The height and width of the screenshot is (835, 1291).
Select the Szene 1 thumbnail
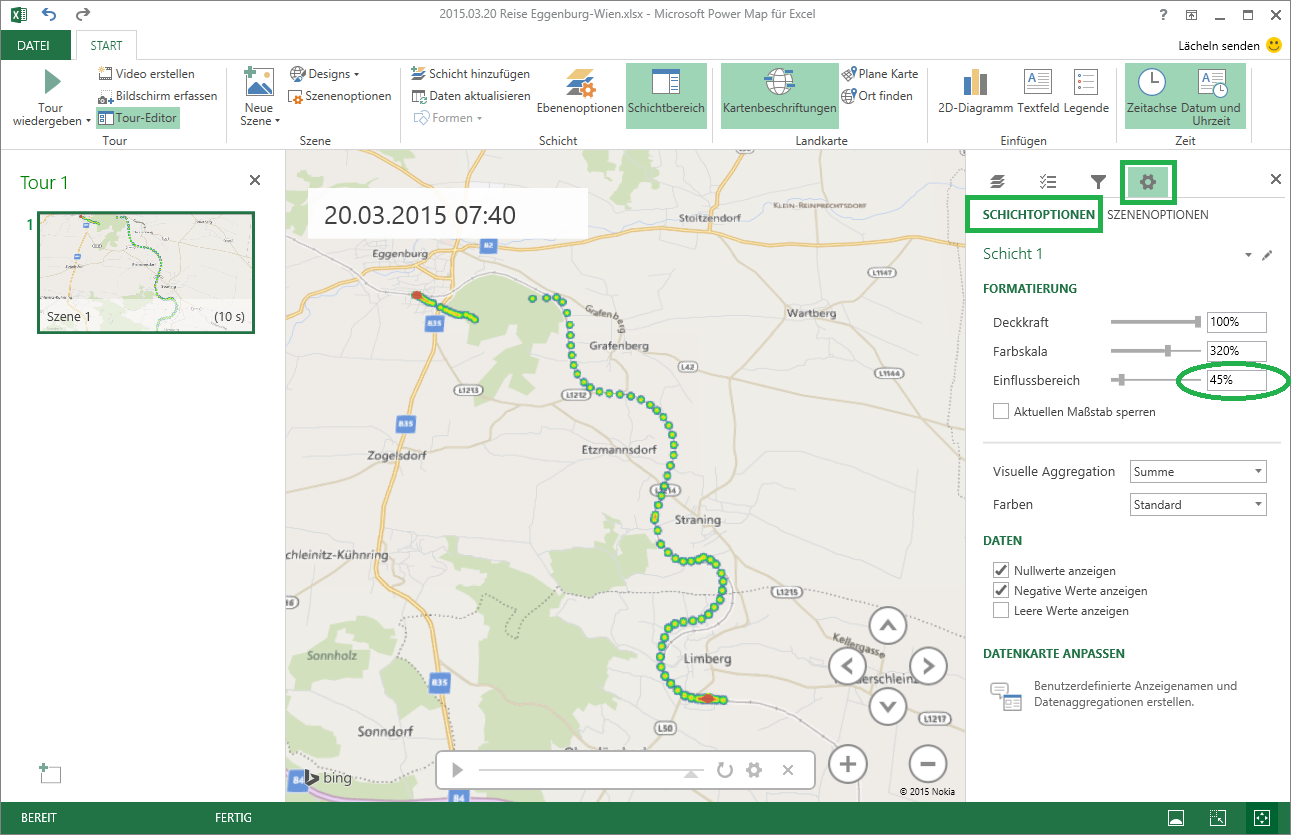[145, 272]
